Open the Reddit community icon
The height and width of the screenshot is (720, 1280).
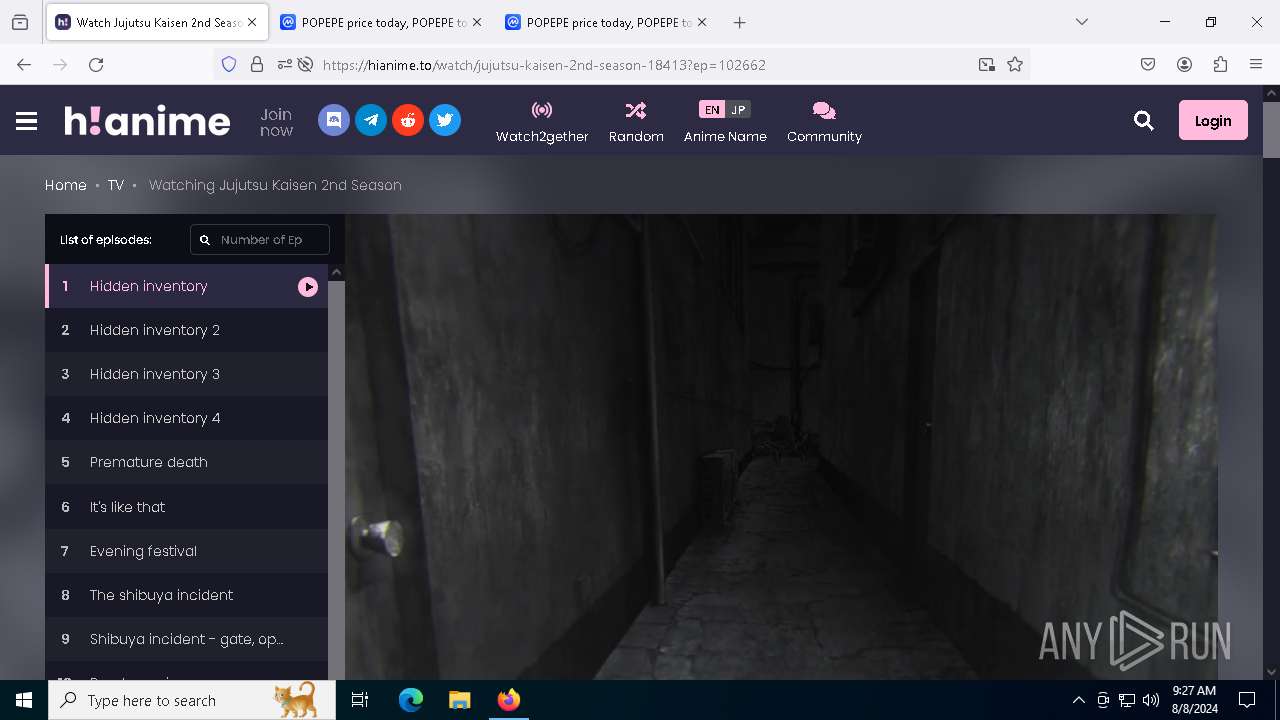(x=408, y=120)
